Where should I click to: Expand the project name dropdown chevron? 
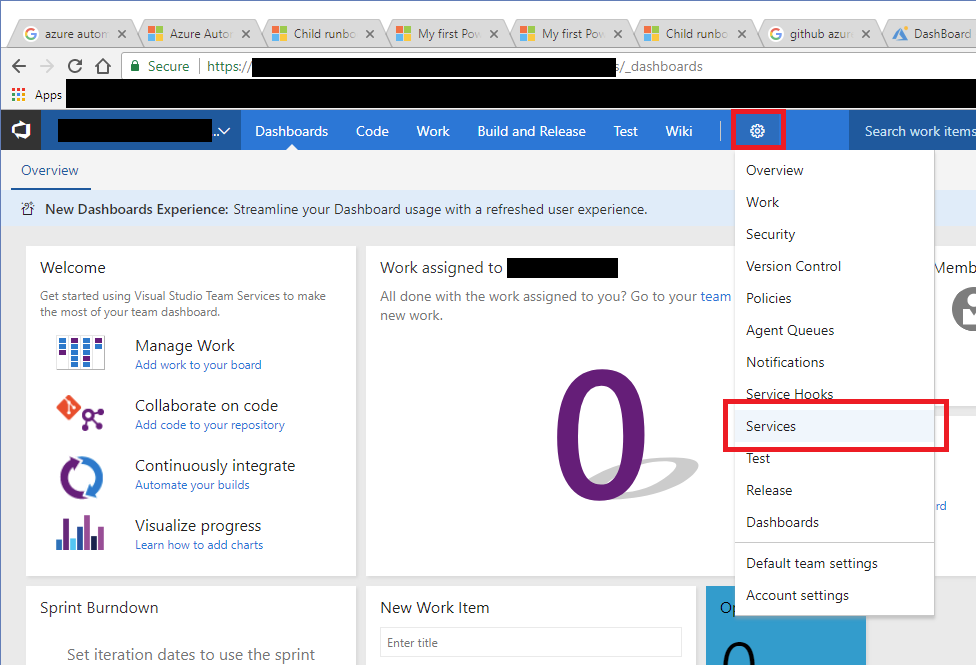224,131
